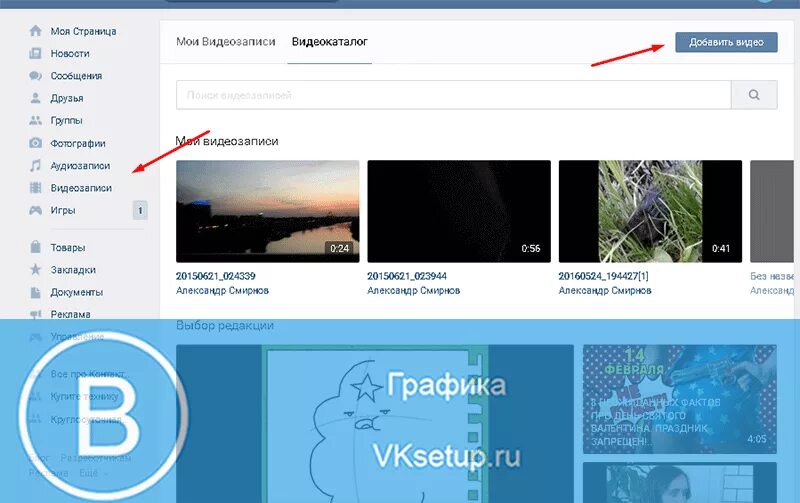Screen dimensions: 800x503
Task: Open the black 0:56 video thumbnail
Action: point(459,211)
